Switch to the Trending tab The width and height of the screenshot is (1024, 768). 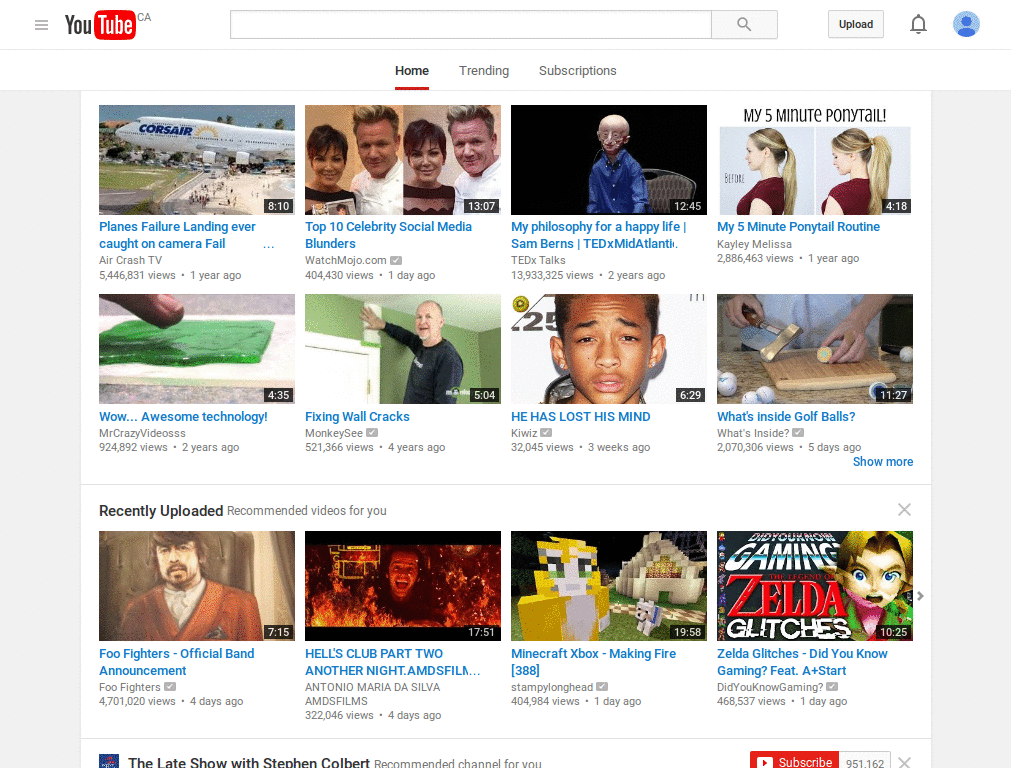tap(484, 71)
